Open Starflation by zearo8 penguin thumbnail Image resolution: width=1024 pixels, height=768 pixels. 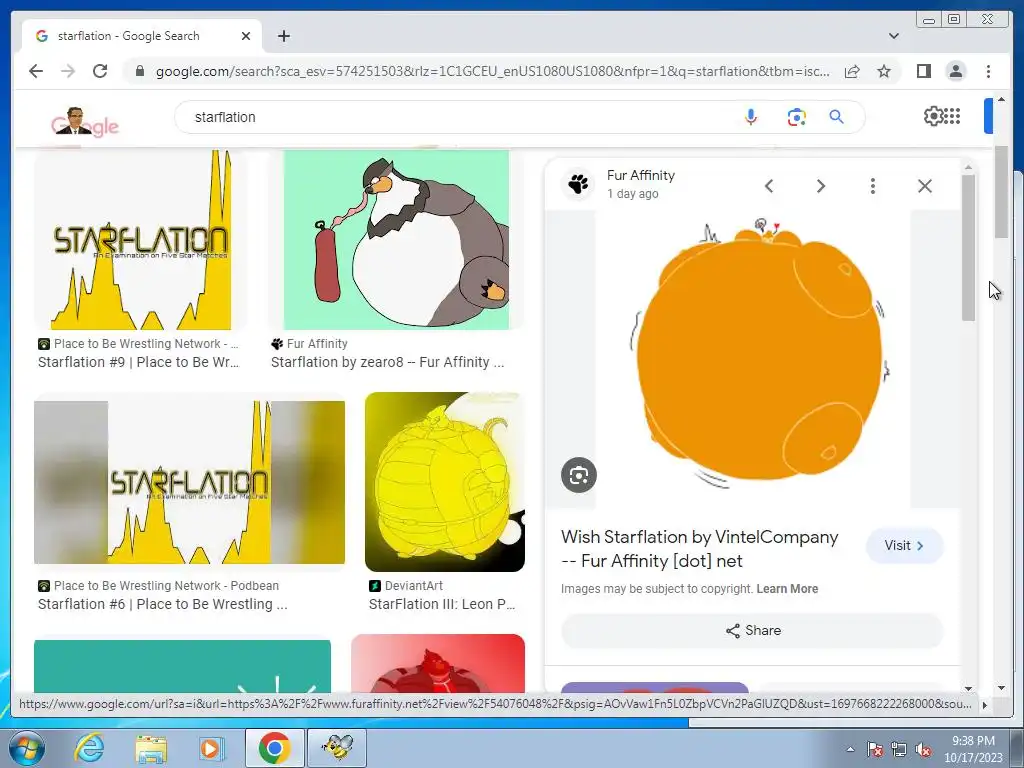tap(396, 240)
